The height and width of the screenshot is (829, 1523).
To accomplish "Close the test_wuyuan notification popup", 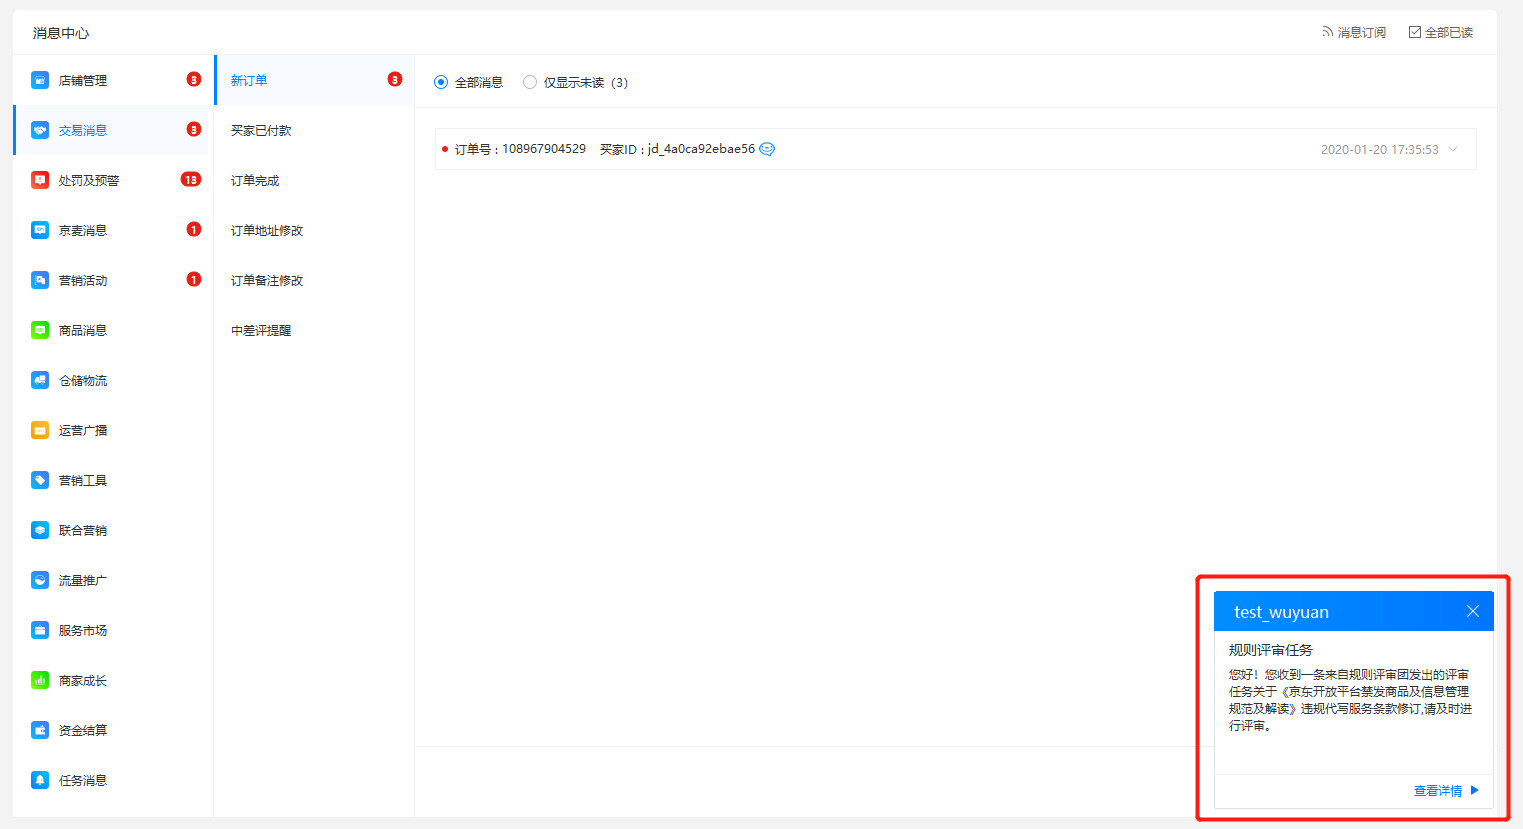I will click(1472, 611).
